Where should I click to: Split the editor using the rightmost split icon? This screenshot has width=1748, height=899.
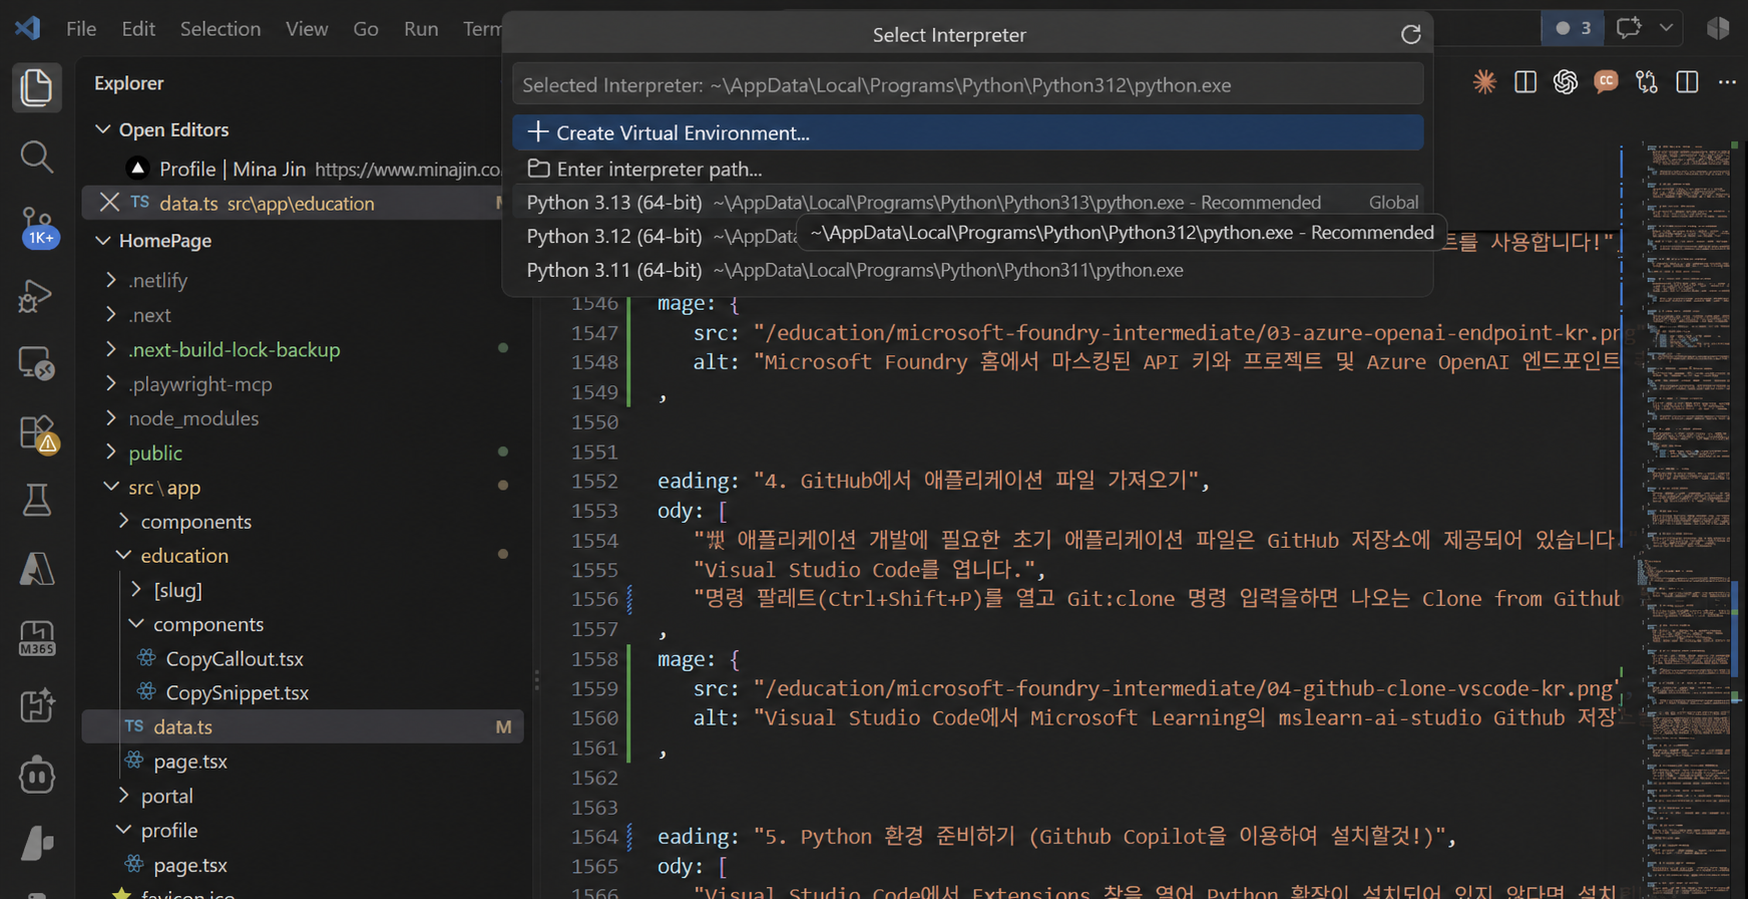coord(1687,82)
